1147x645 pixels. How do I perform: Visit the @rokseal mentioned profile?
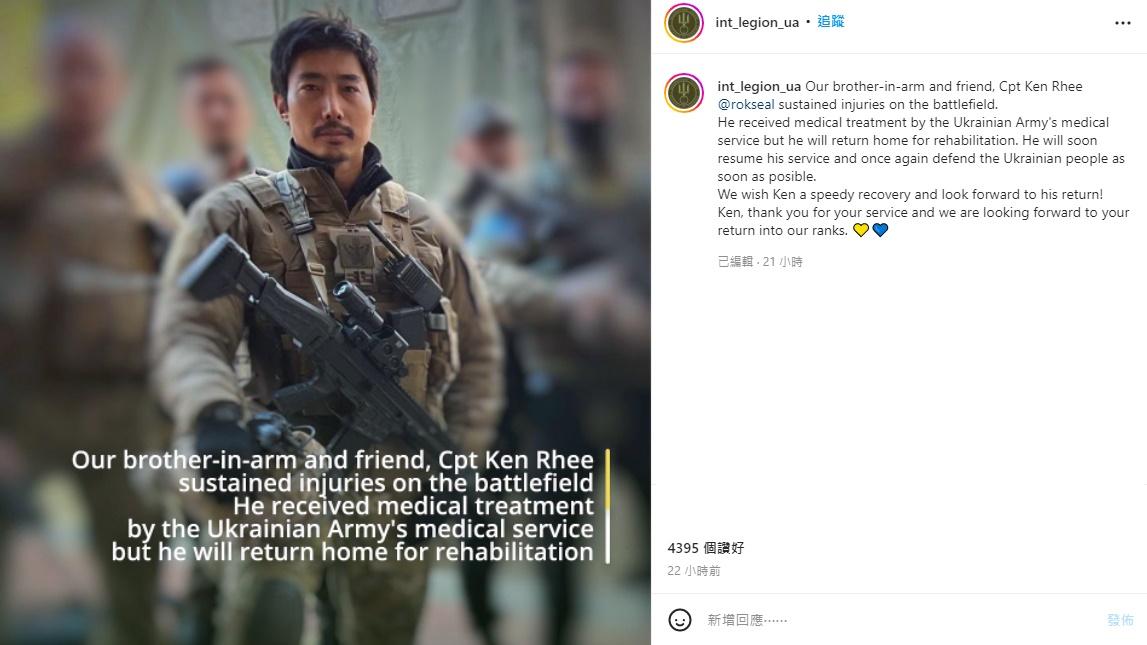746,105
